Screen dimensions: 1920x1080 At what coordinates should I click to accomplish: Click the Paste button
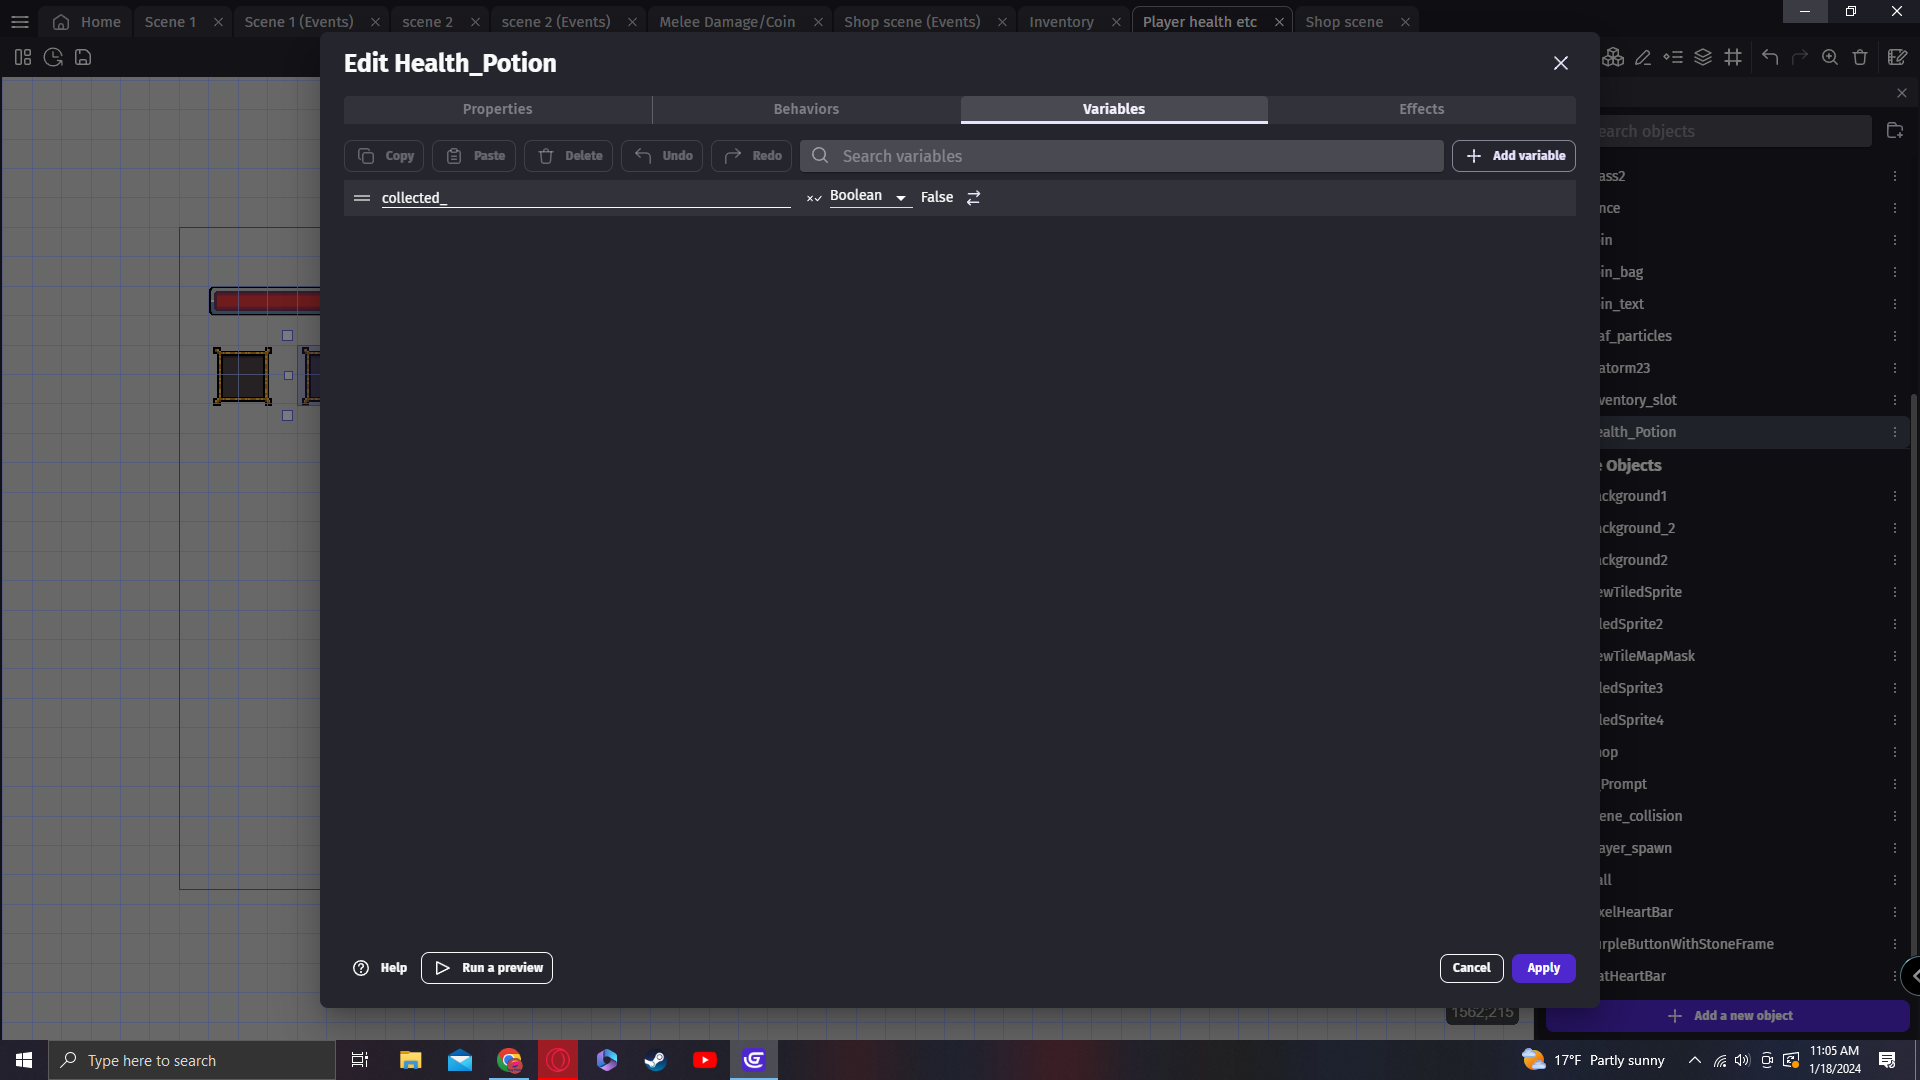(475, 156)
